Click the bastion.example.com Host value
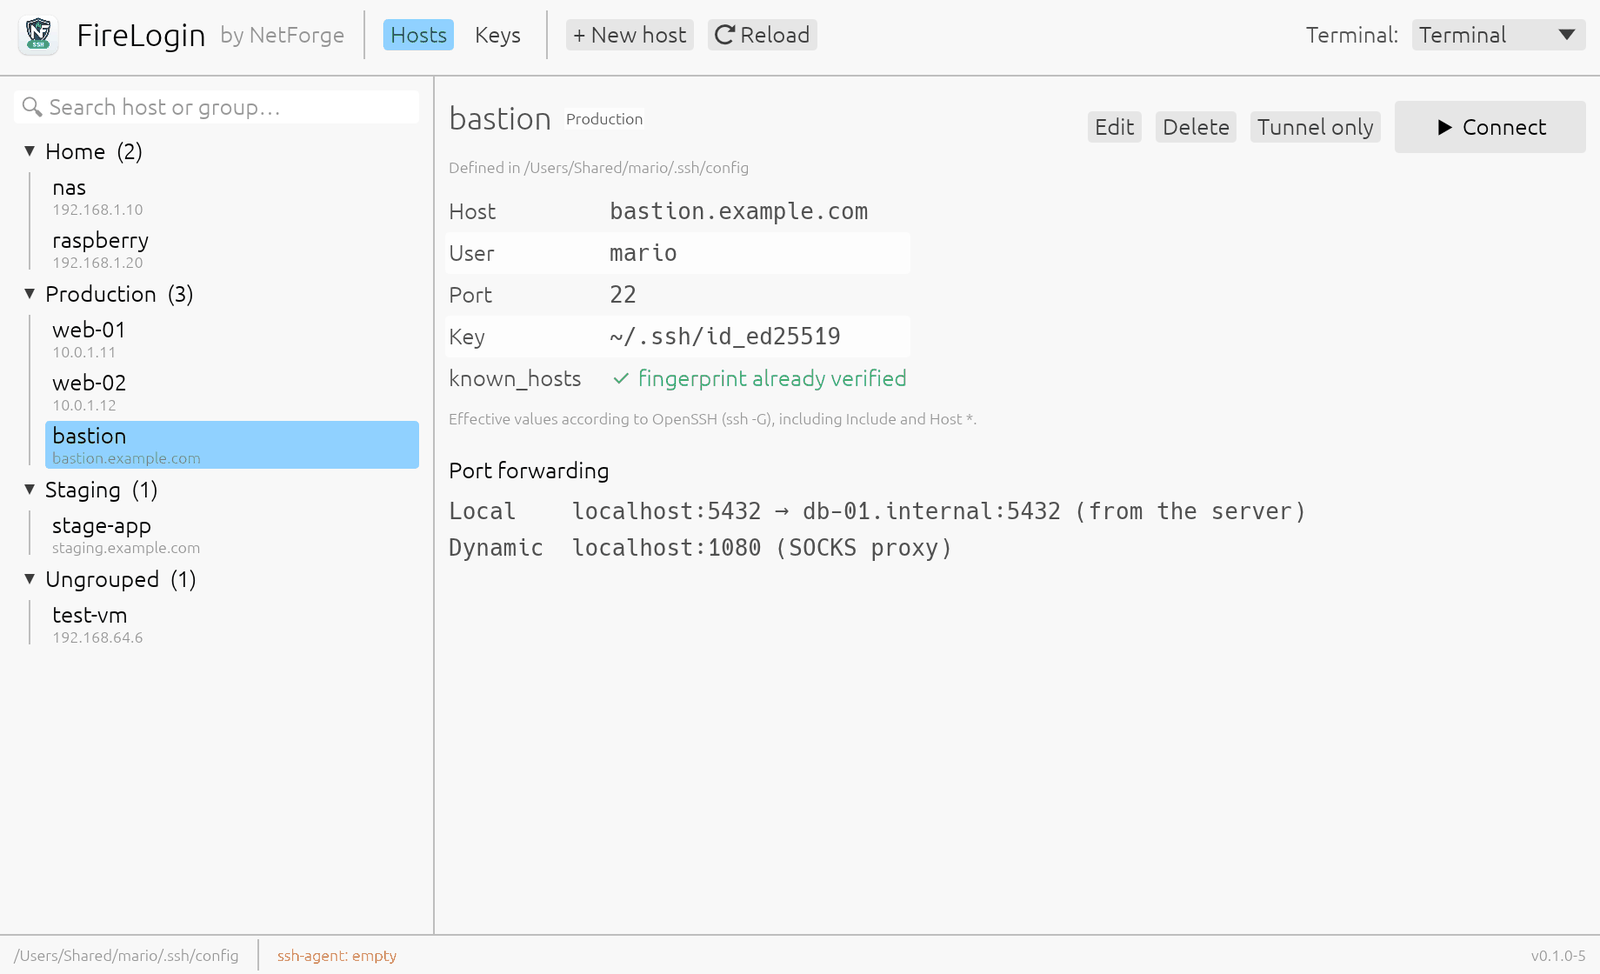1600x974 pixels. click(x=739, y=211)
